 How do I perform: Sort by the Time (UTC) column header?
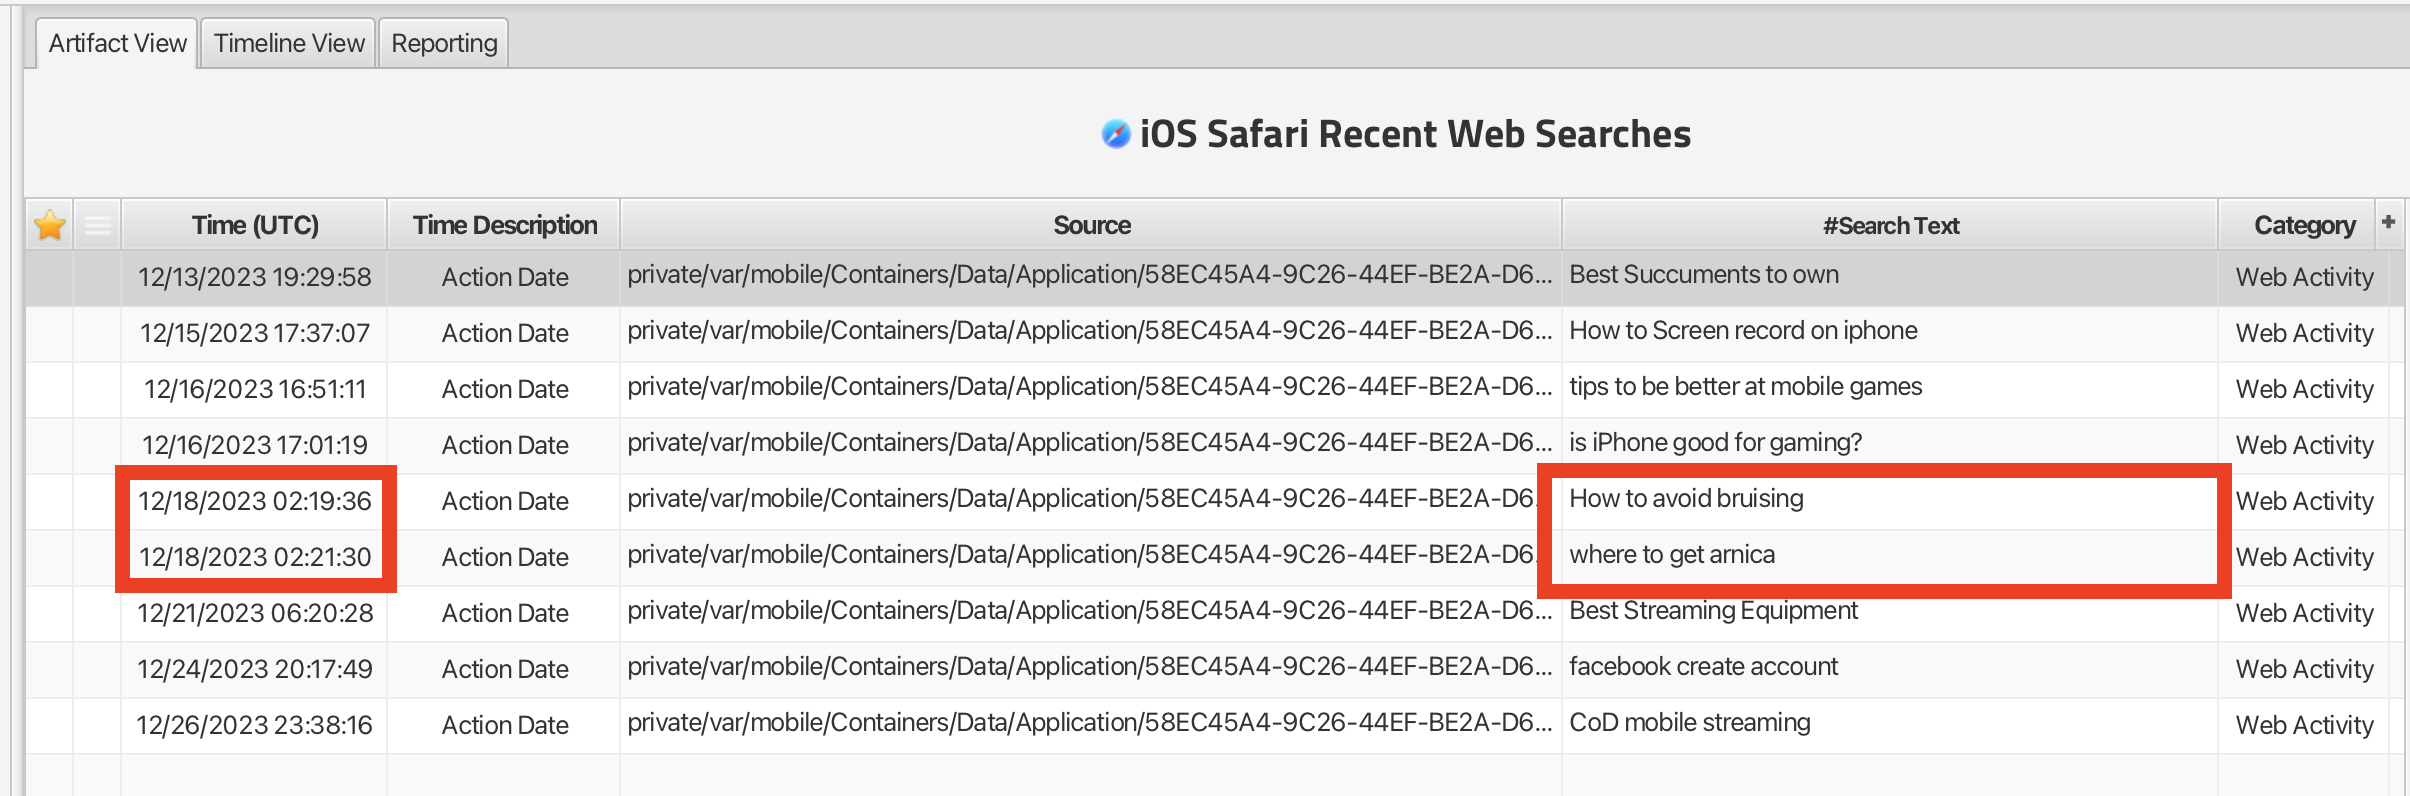point(255,225)
